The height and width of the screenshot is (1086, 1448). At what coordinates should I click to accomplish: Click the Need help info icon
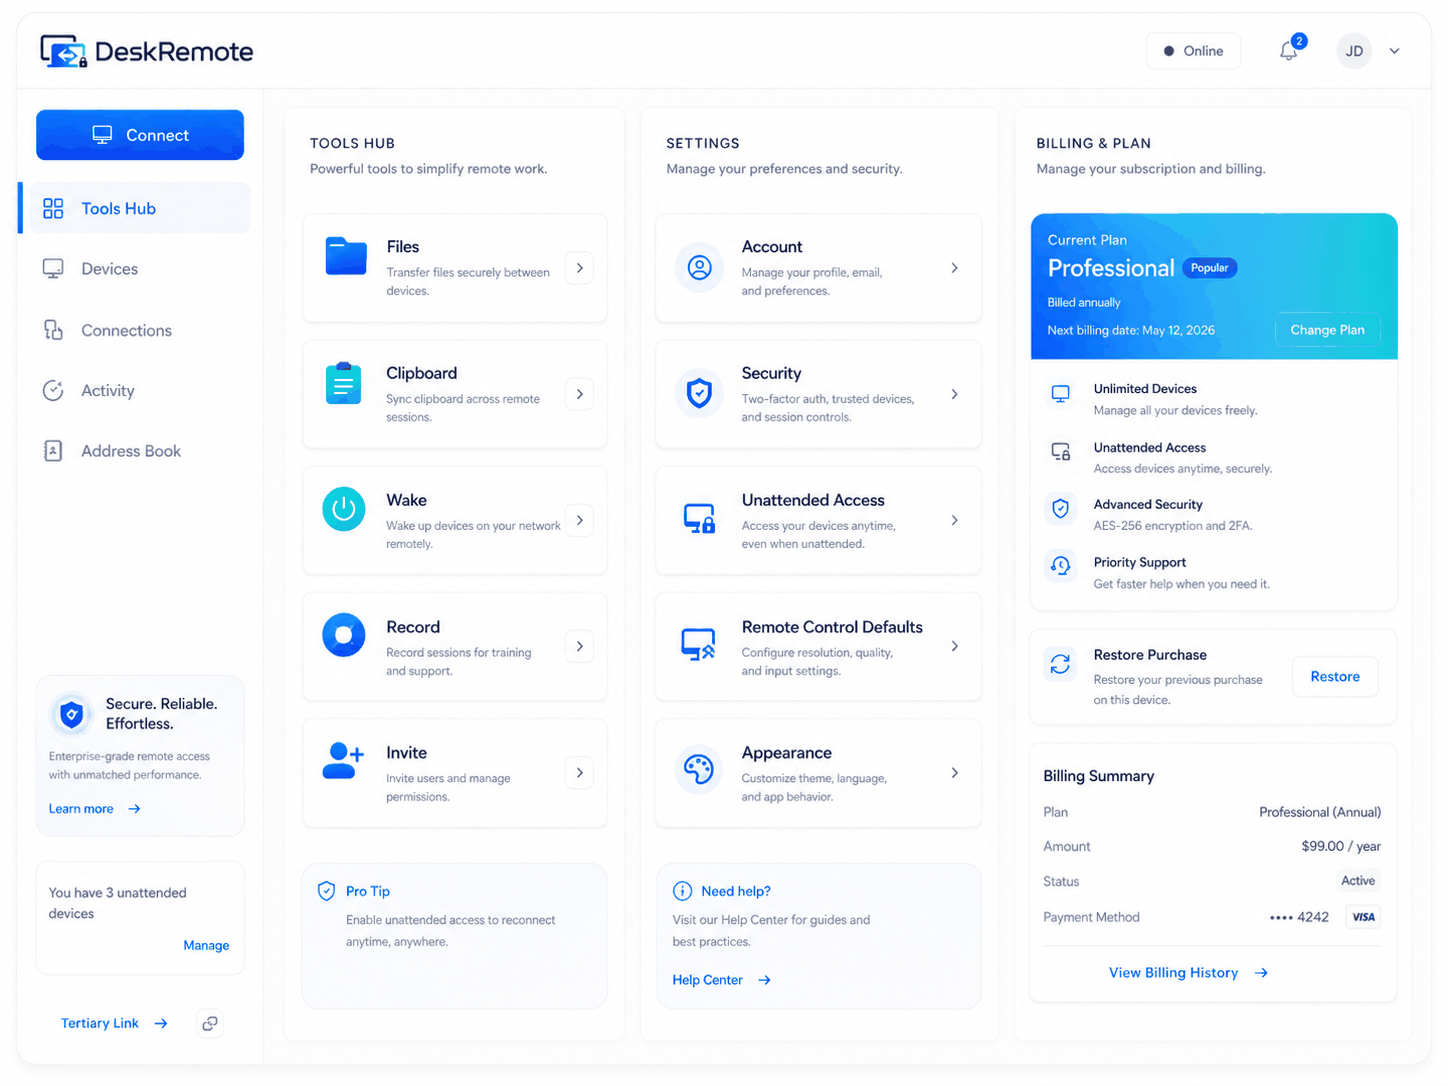point(683,891)
